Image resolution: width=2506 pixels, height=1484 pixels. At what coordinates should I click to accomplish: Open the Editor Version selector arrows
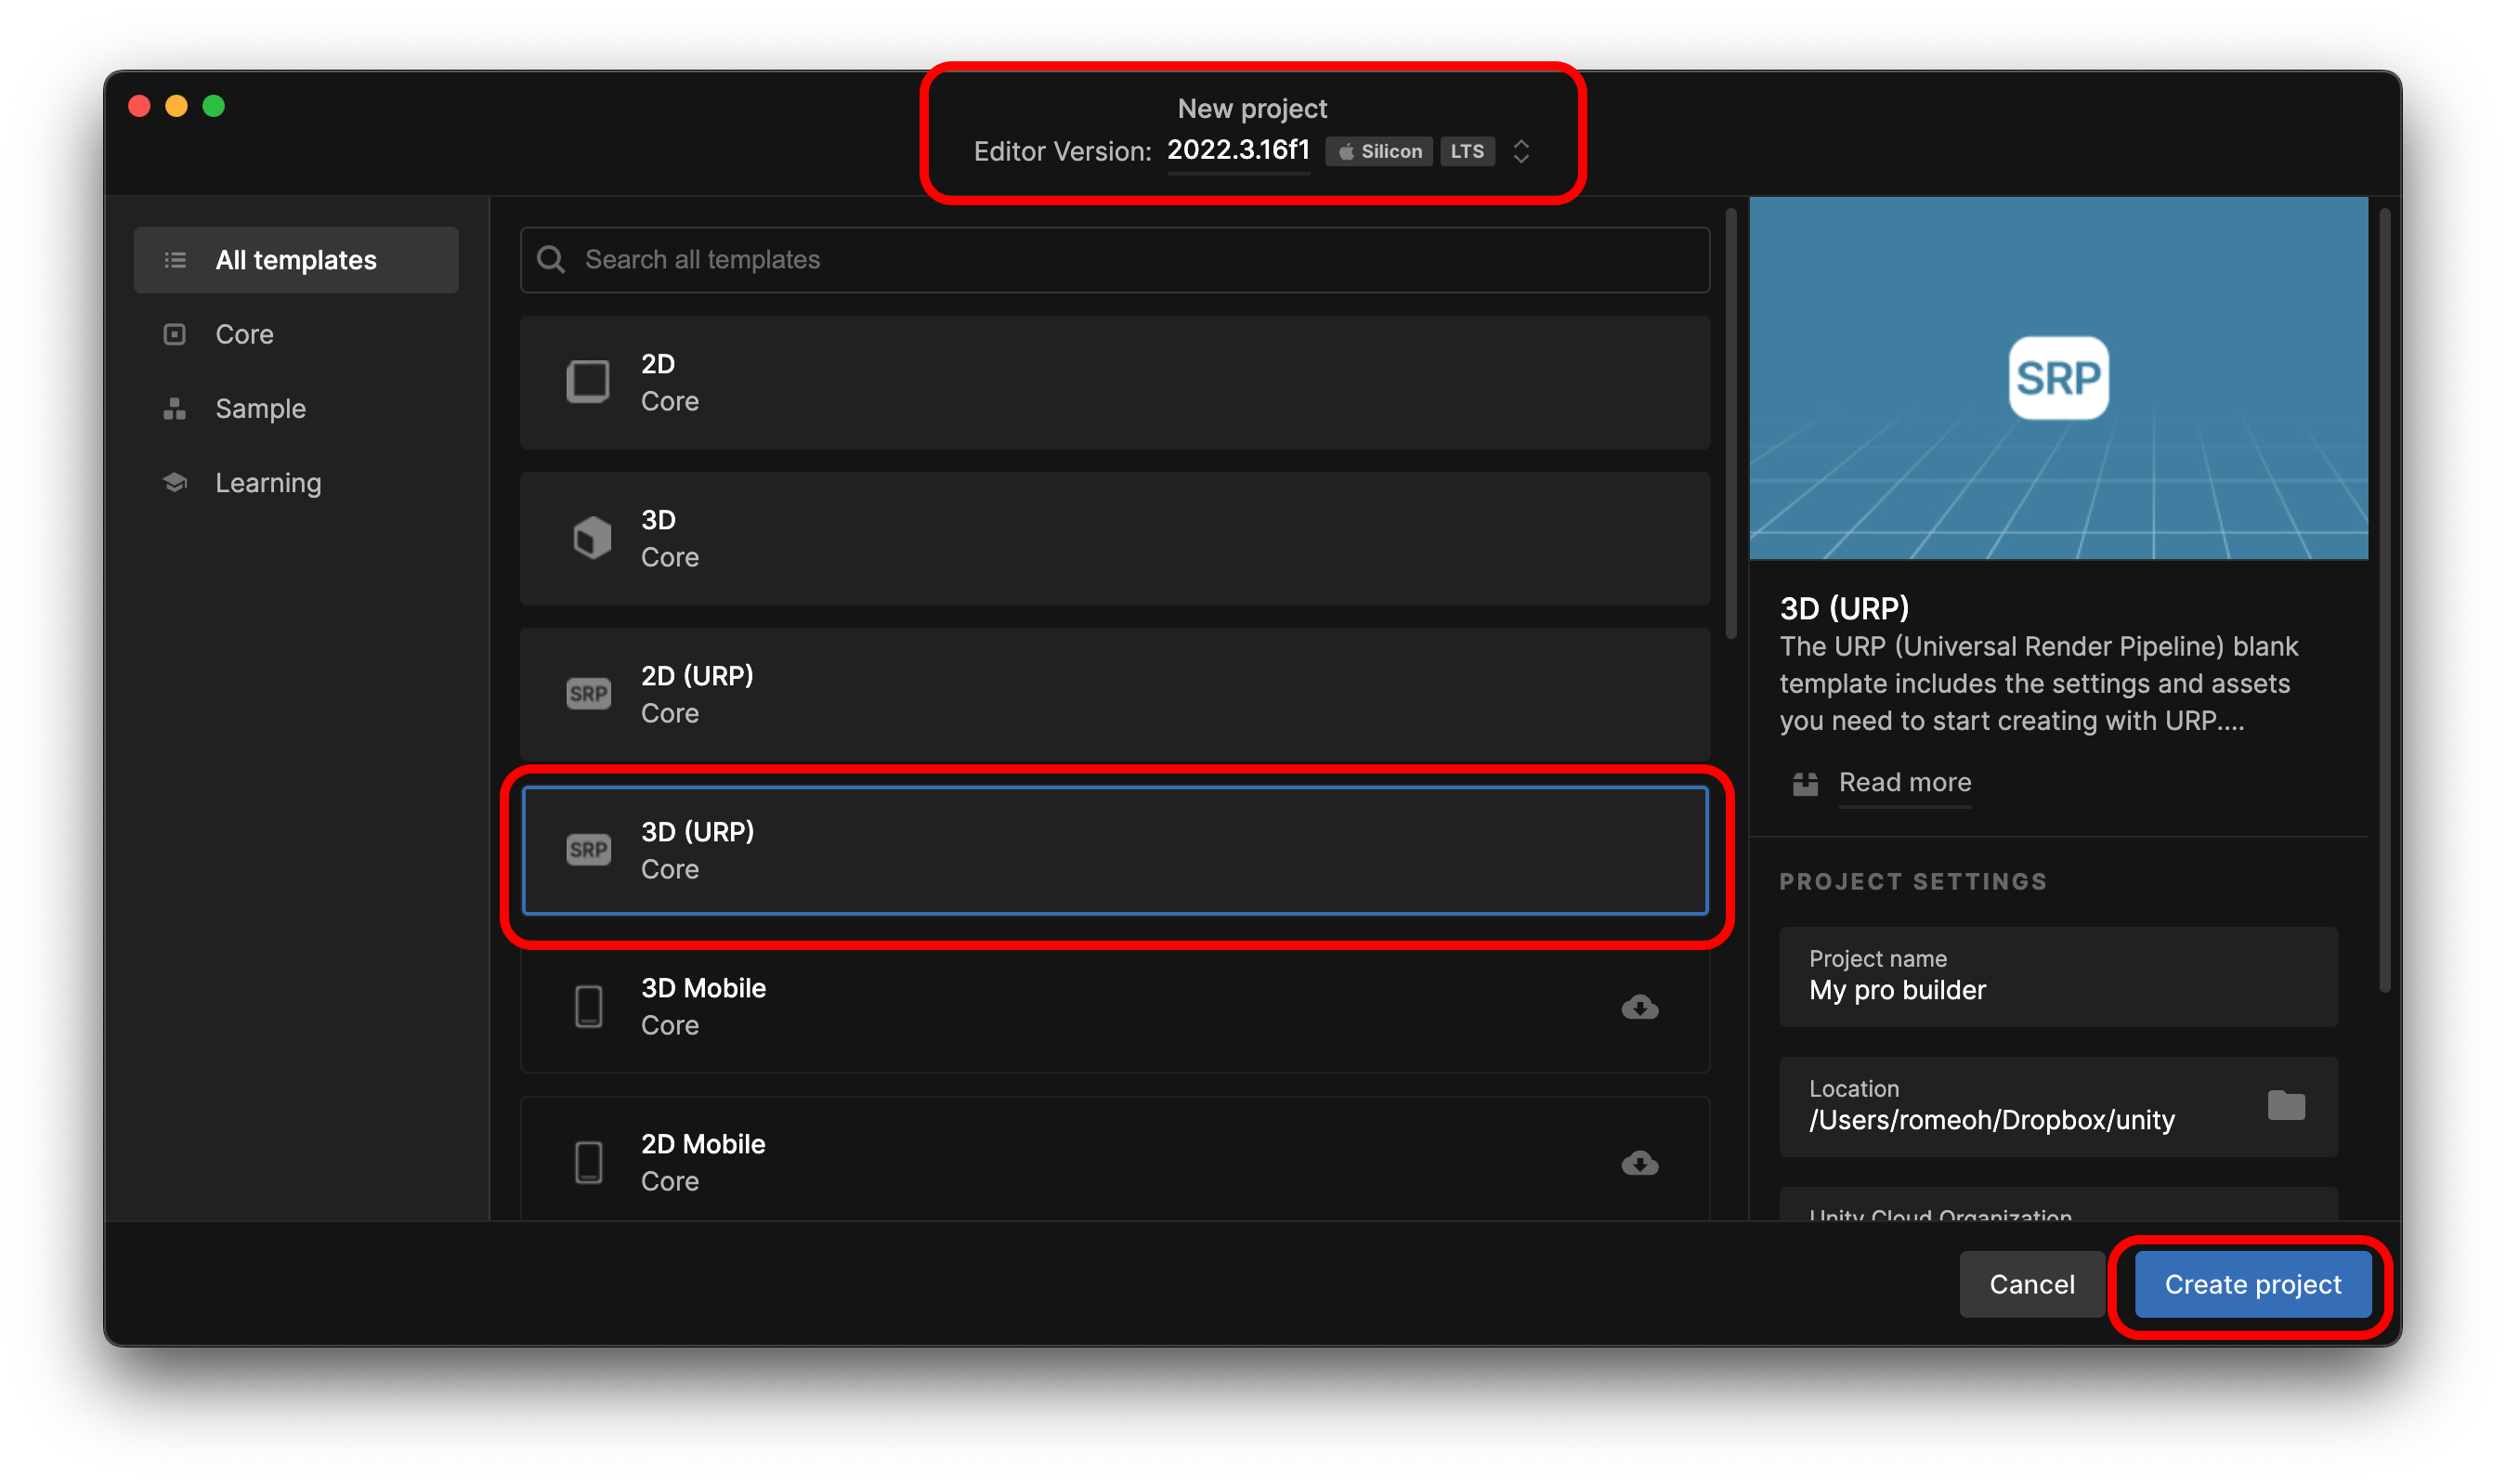coord(1520,151)
